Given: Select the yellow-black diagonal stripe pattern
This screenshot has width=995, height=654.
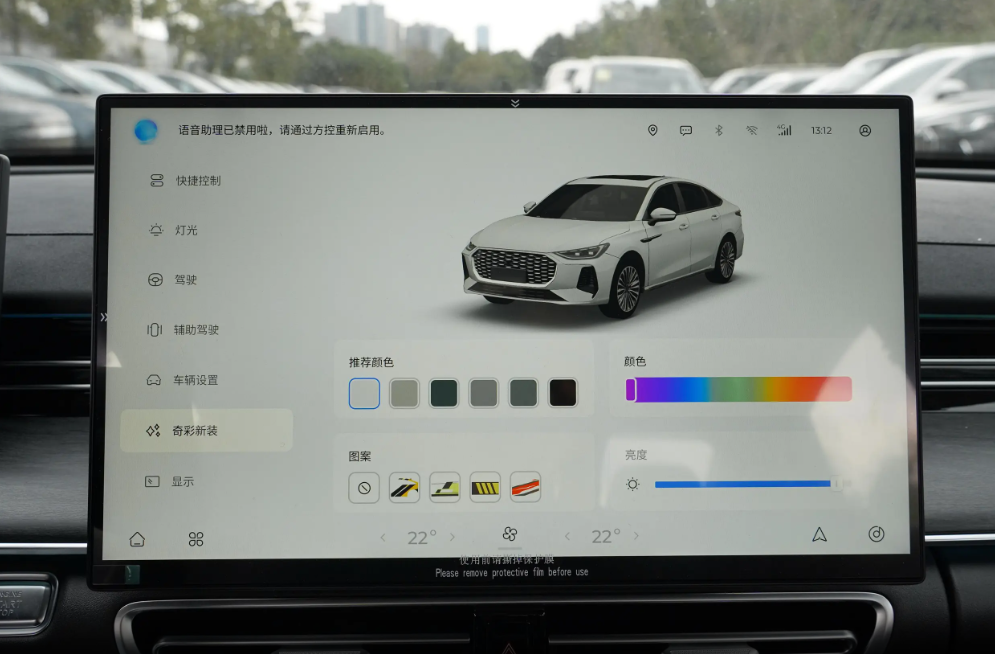Looking at the screenshot, I should click(x=404, y=488).
